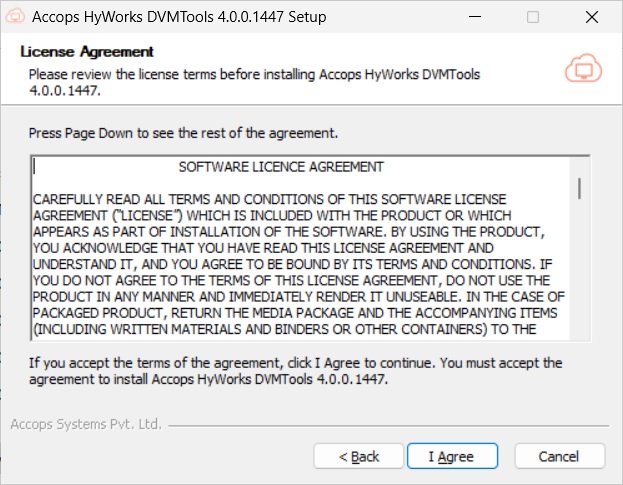Click the Press Page Down instruction text
The width and height of the screenshot is (623, 485).
click(184, 133)
